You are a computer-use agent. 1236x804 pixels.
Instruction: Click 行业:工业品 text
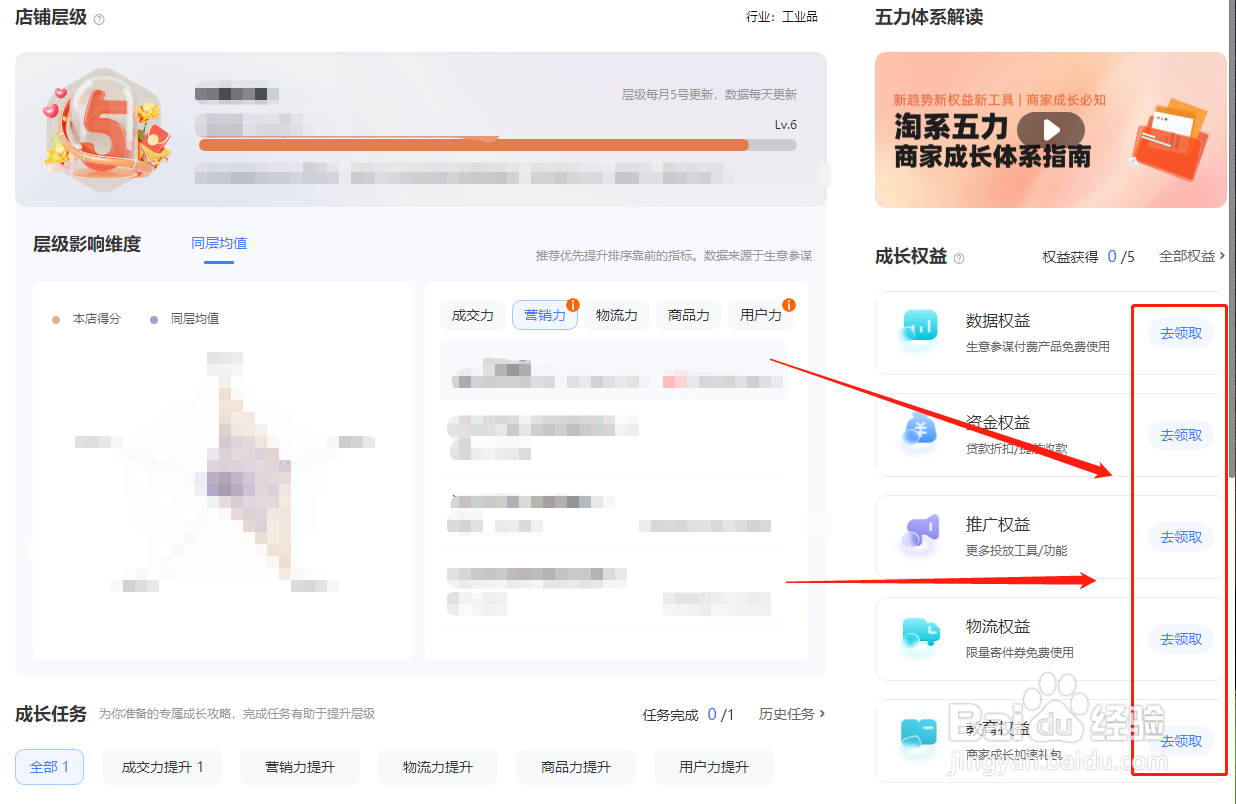tap(782, 17)
